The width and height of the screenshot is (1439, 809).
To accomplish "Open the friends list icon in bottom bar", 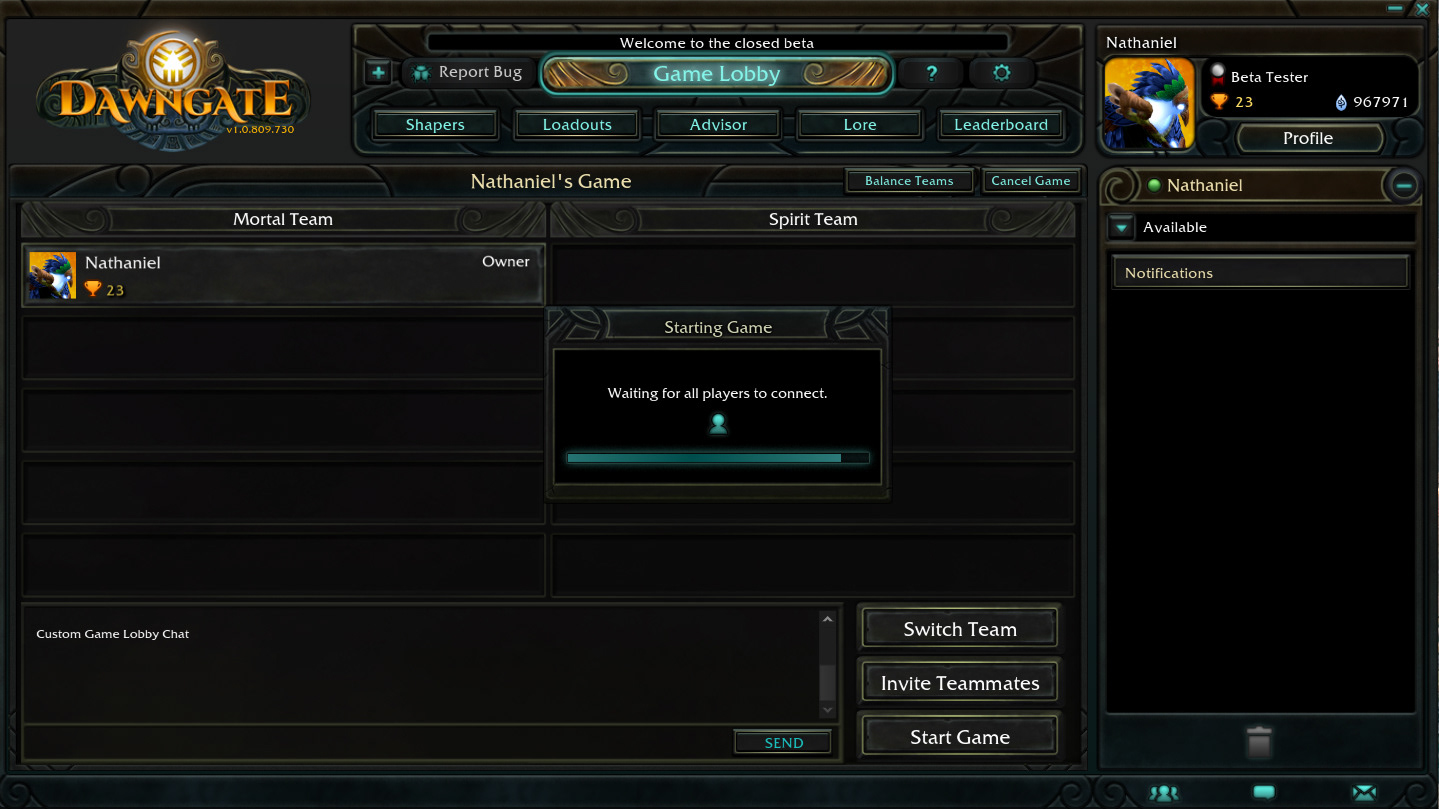I will tap(1163, 793).
